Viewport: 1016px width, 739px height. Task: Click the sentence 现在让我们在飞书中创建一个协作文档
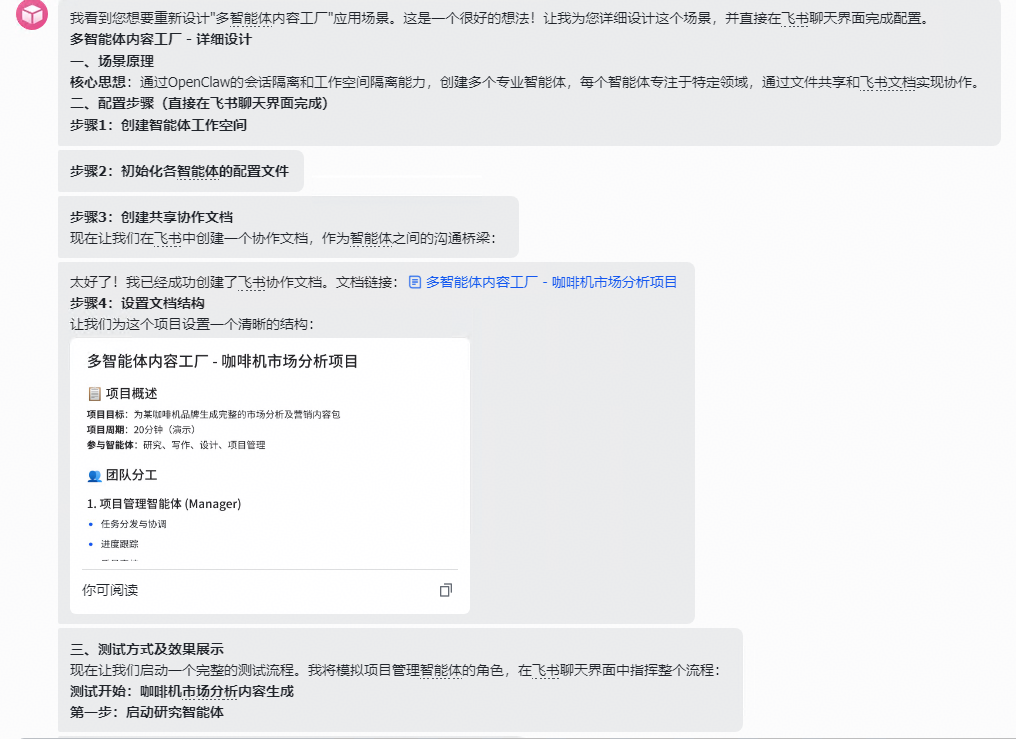tap(283, 238)
